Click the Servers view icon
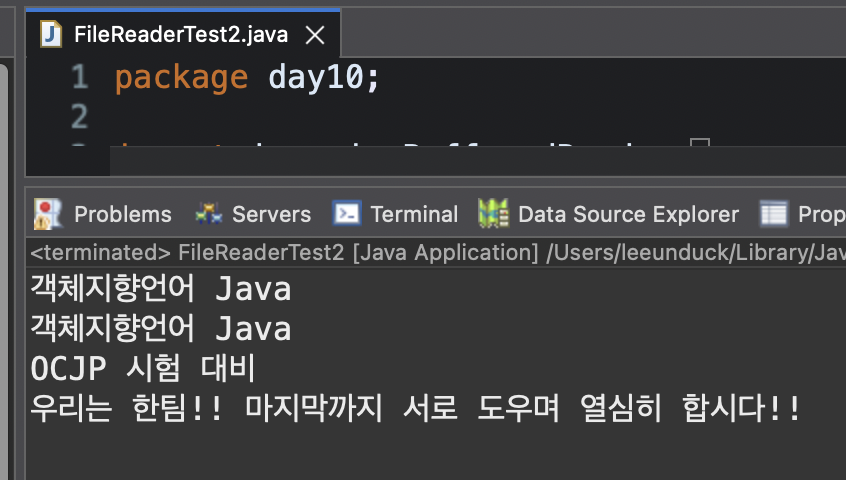 coord(209,214)
